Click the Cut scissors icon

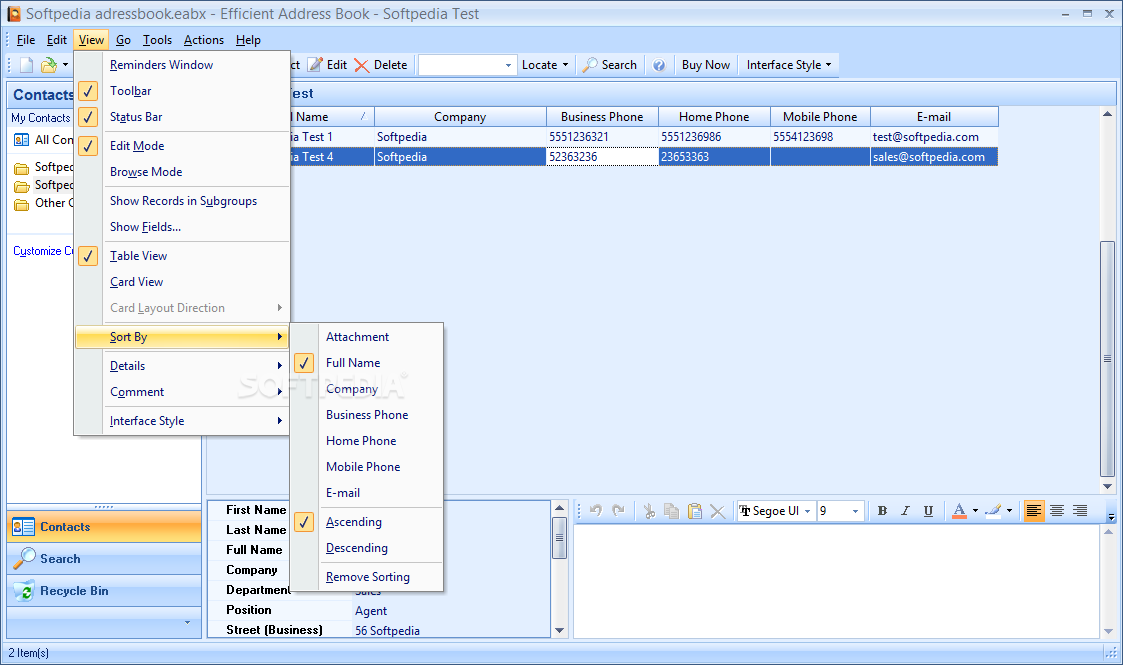click(x=649, y=510)
